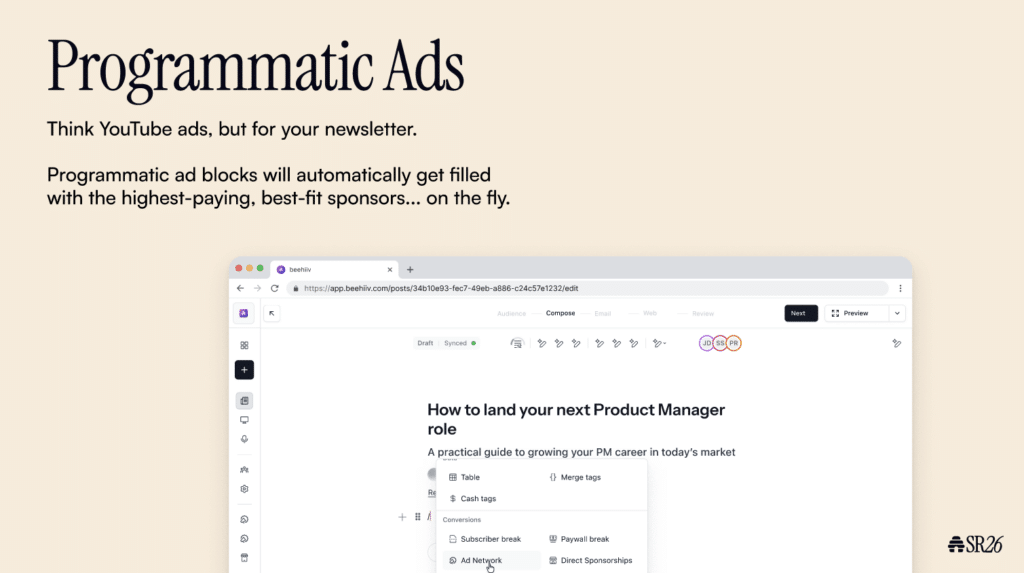
Task: Click the six-dot block drag handle
Action: (x=418, y=517)
